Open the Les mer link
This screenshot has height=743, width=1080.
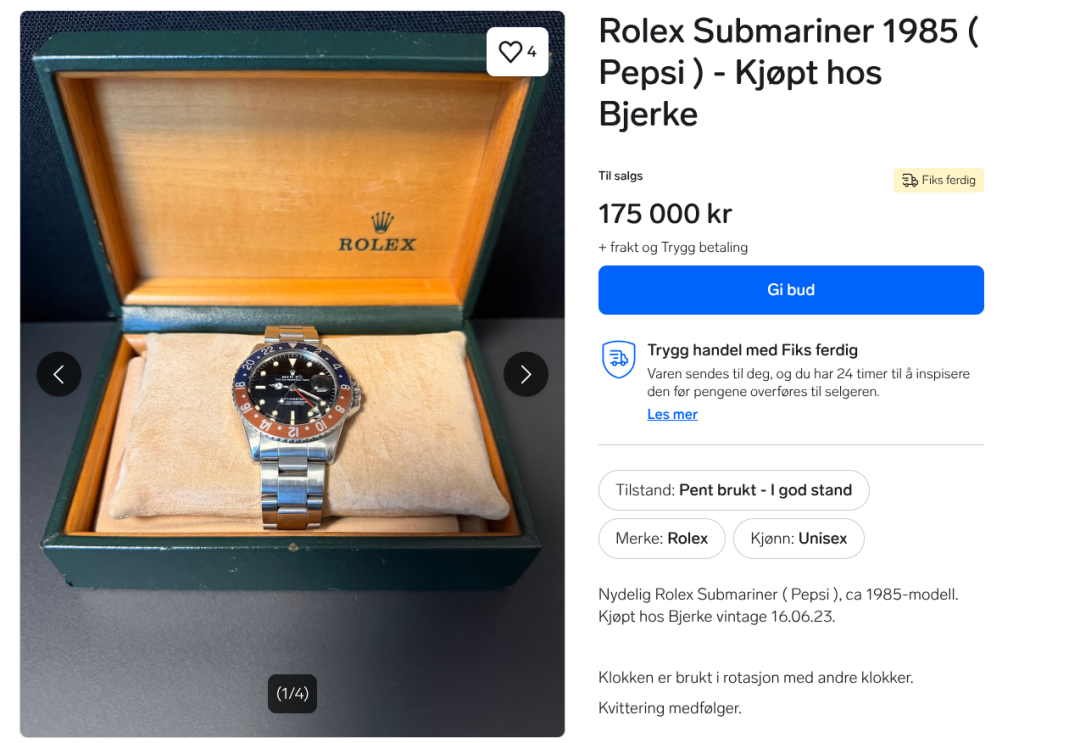pos(672,414)
